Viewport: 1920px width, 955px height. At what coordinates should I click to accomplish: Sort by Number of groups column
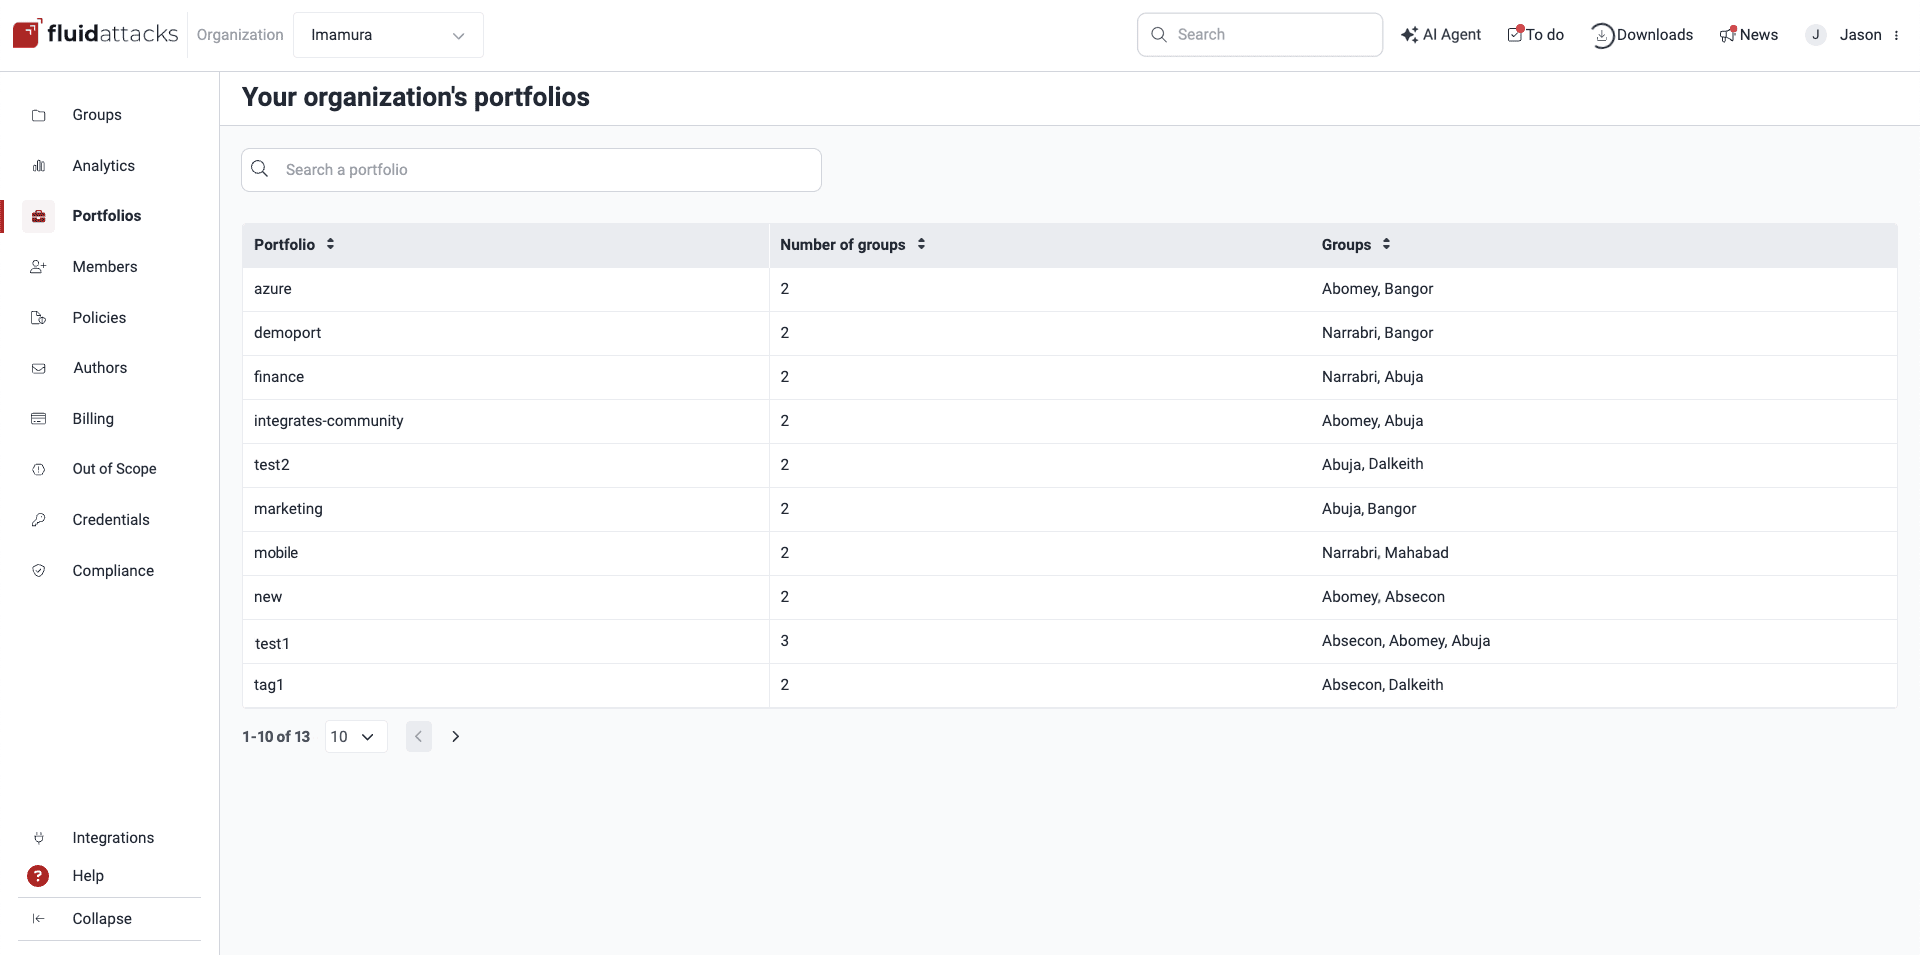point(920,243)
